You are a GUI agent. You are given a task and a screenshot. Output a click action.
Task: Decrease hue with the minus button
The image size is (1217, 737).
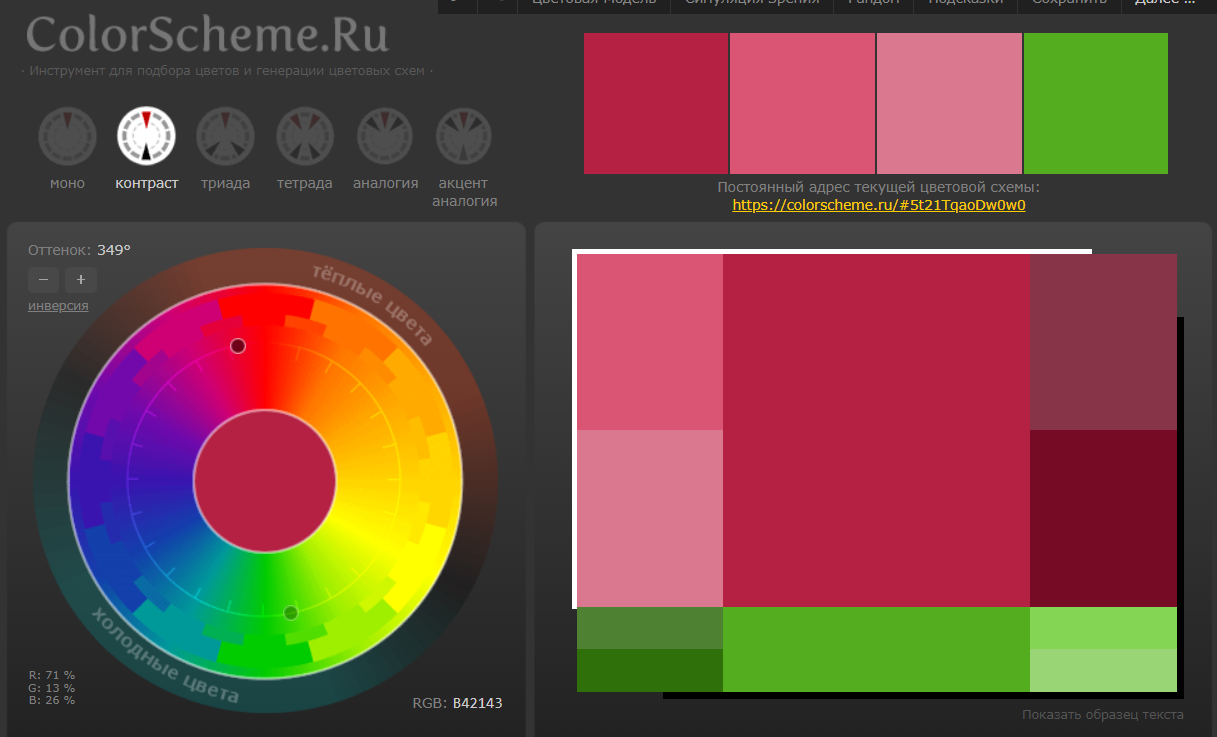43,279
